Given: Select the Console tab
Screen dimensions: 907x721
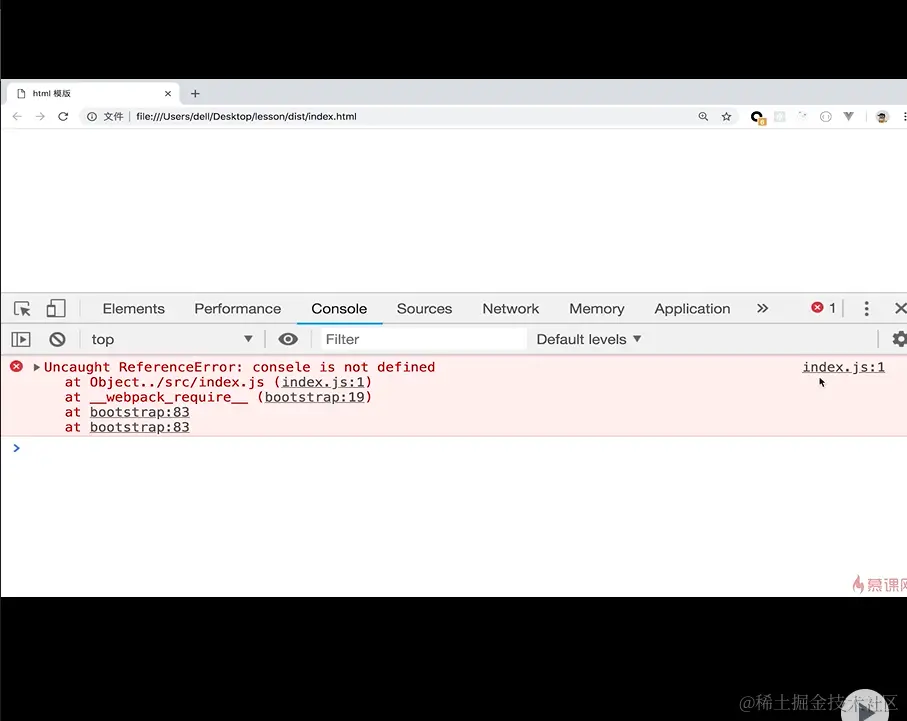Looking at the screenshot, I should pos(339,308).
